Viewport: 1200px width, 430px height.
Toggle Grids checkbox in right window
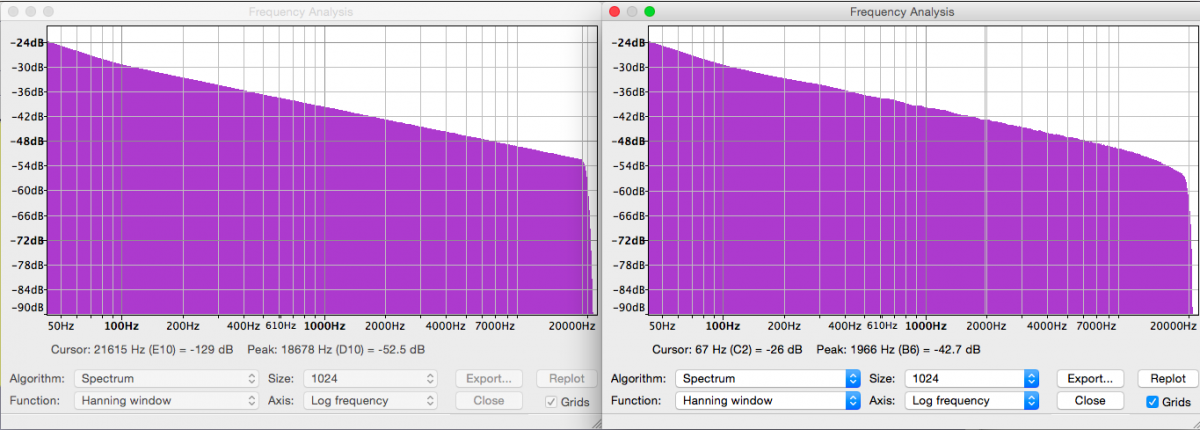[1153, 402]
